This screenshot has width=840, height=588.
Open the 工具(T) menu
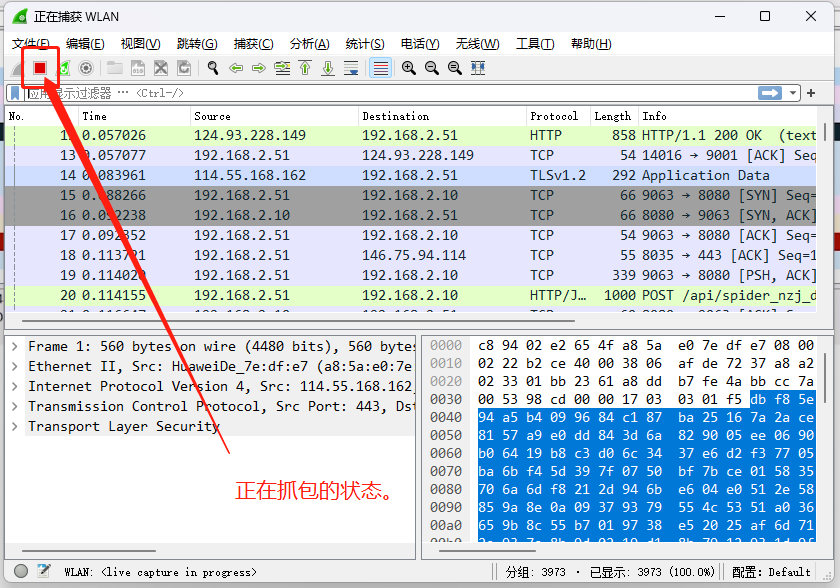(x=535, y=44)
